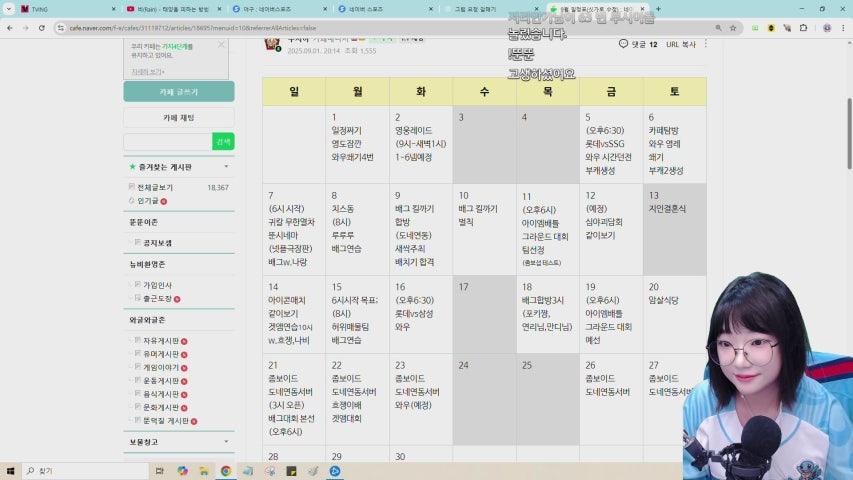
Task: Launch Copilot from the taskbar
Action: (182, 471)
